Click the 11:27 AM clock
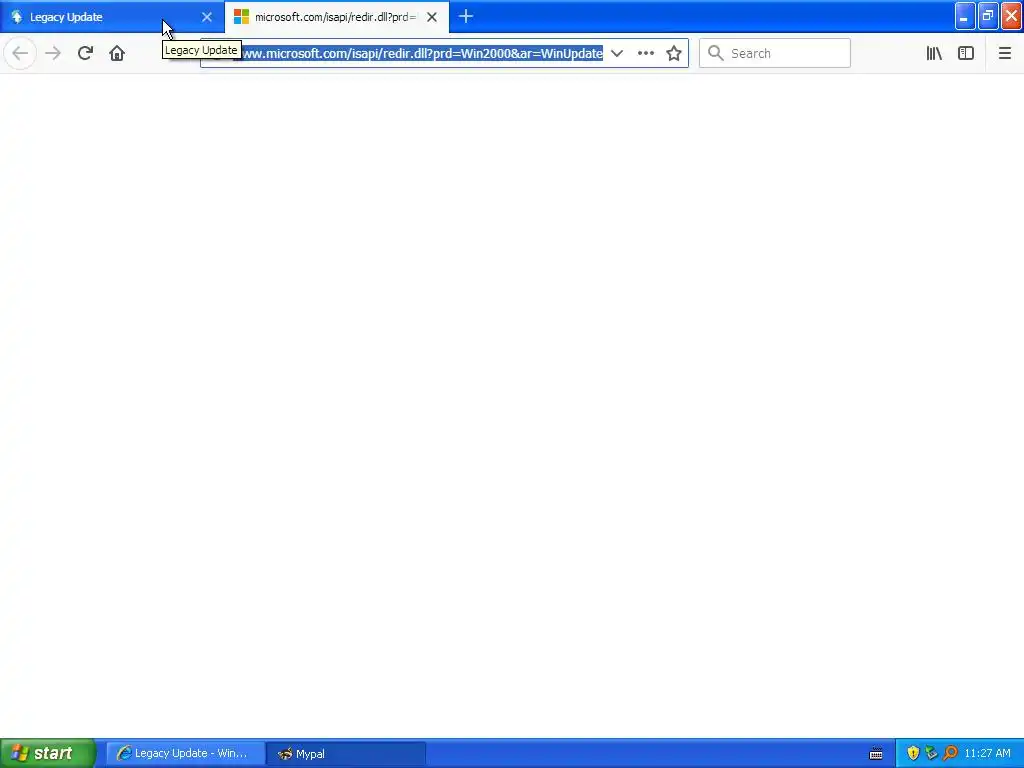 (x=987, y=754)
